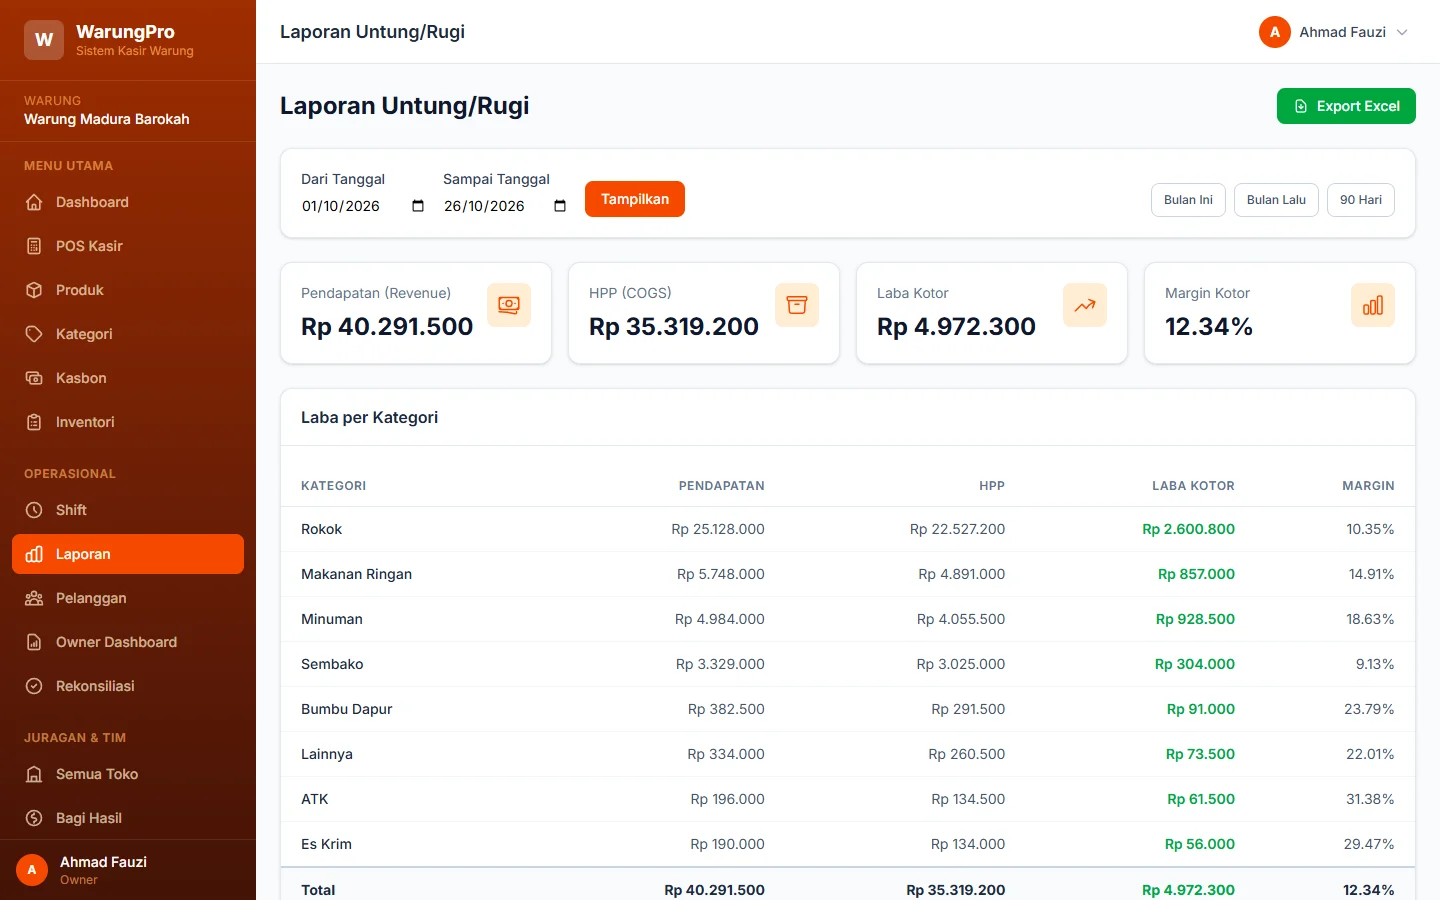Image resolution: width=1440 pixels, height=900 pixels.
Task: Click the Kategori tag icon
Action: 34,334
